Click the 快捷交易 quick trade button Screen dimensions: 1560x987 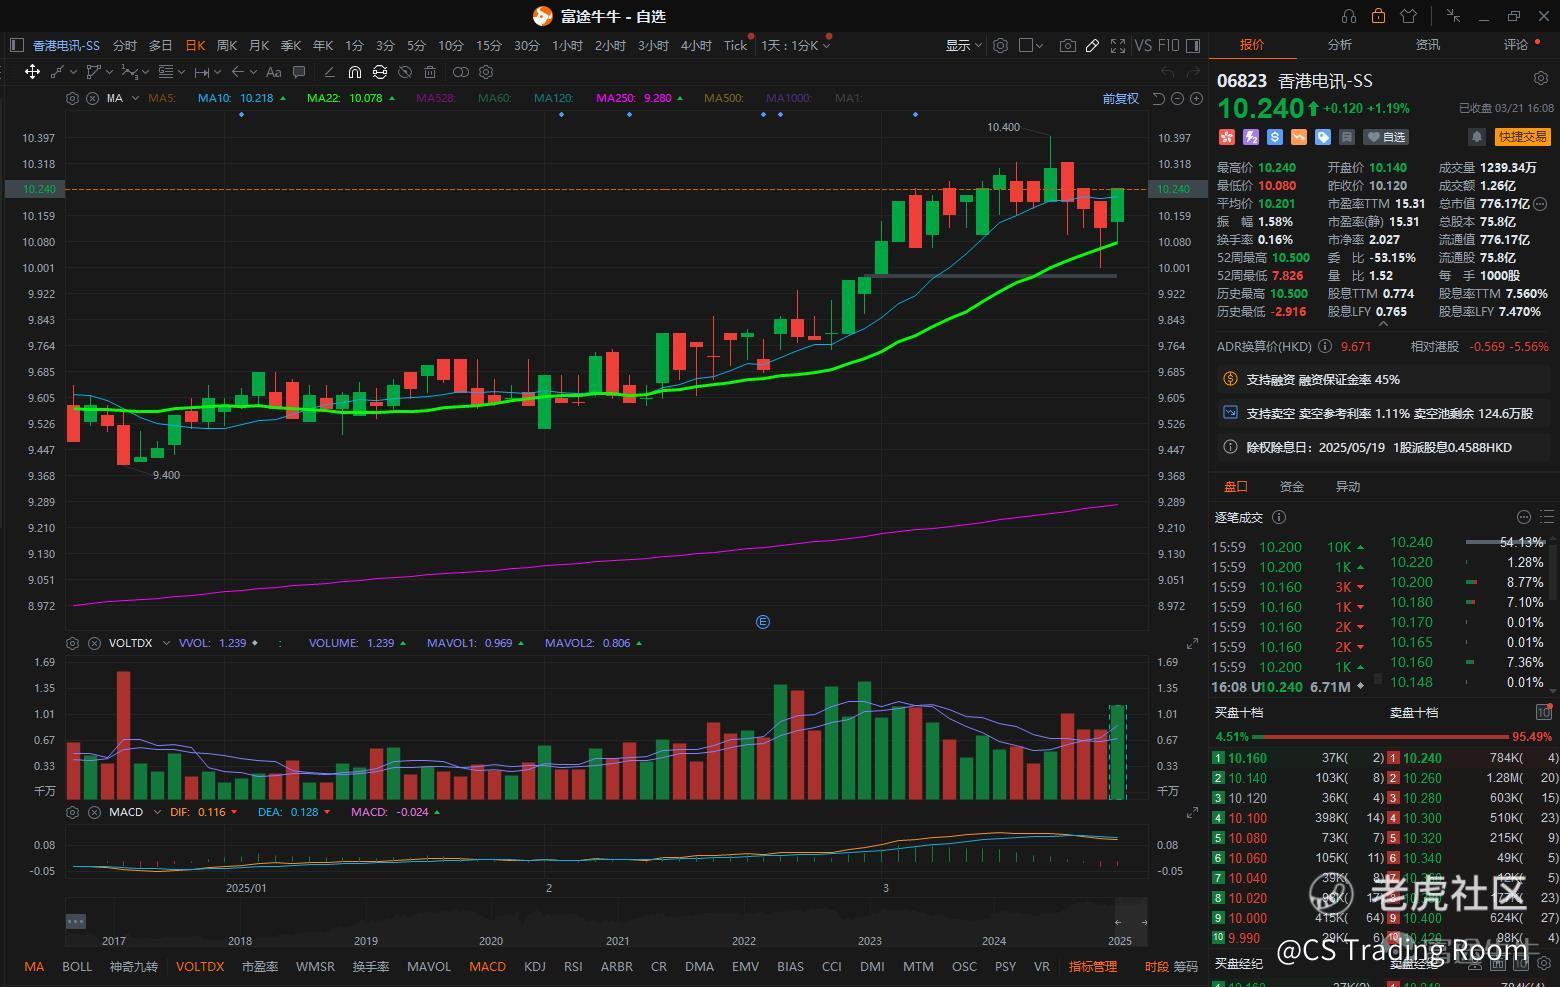[x=1522, y=137]
